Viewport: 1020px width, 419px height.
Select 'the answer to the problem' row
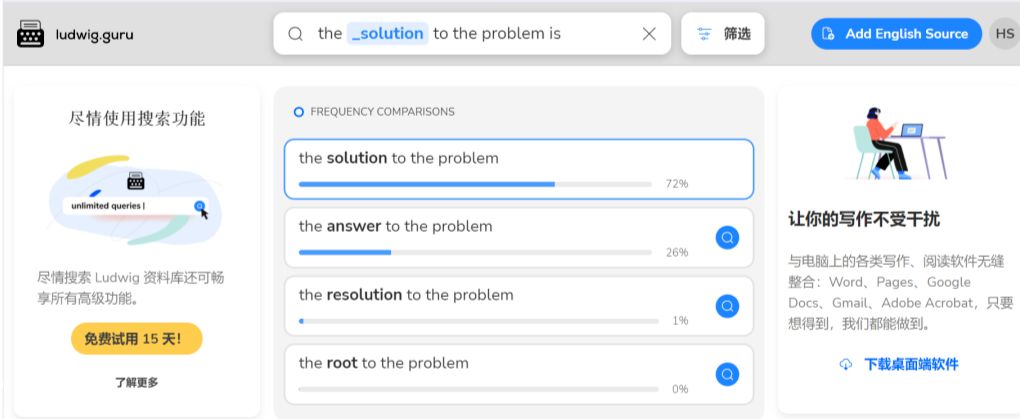coord(500,237)
